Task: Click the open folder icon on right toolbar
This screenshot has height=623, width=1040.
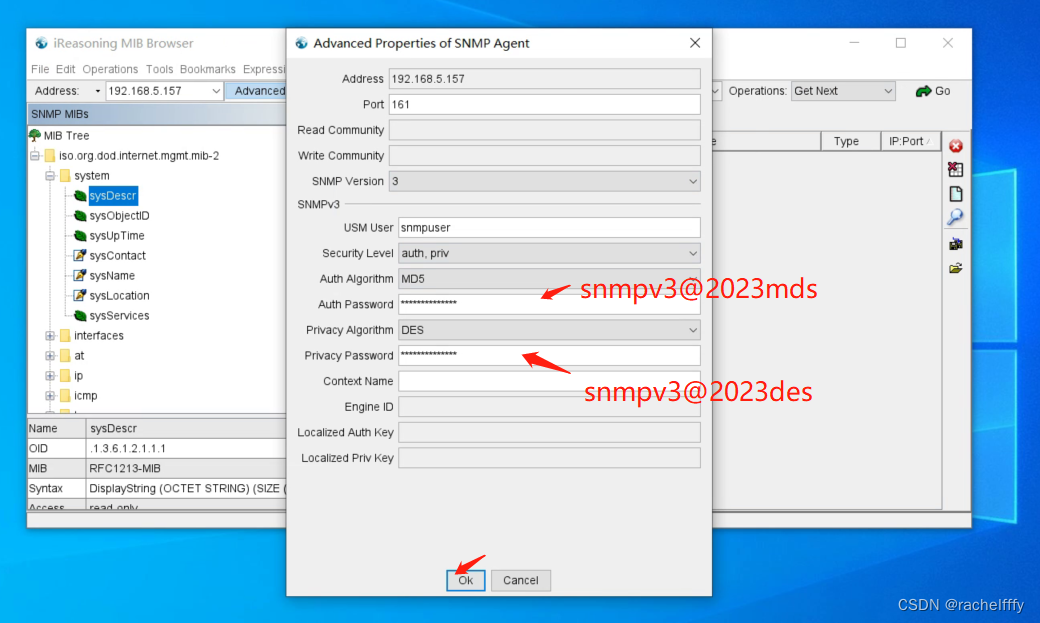Action: pos(956,267)
